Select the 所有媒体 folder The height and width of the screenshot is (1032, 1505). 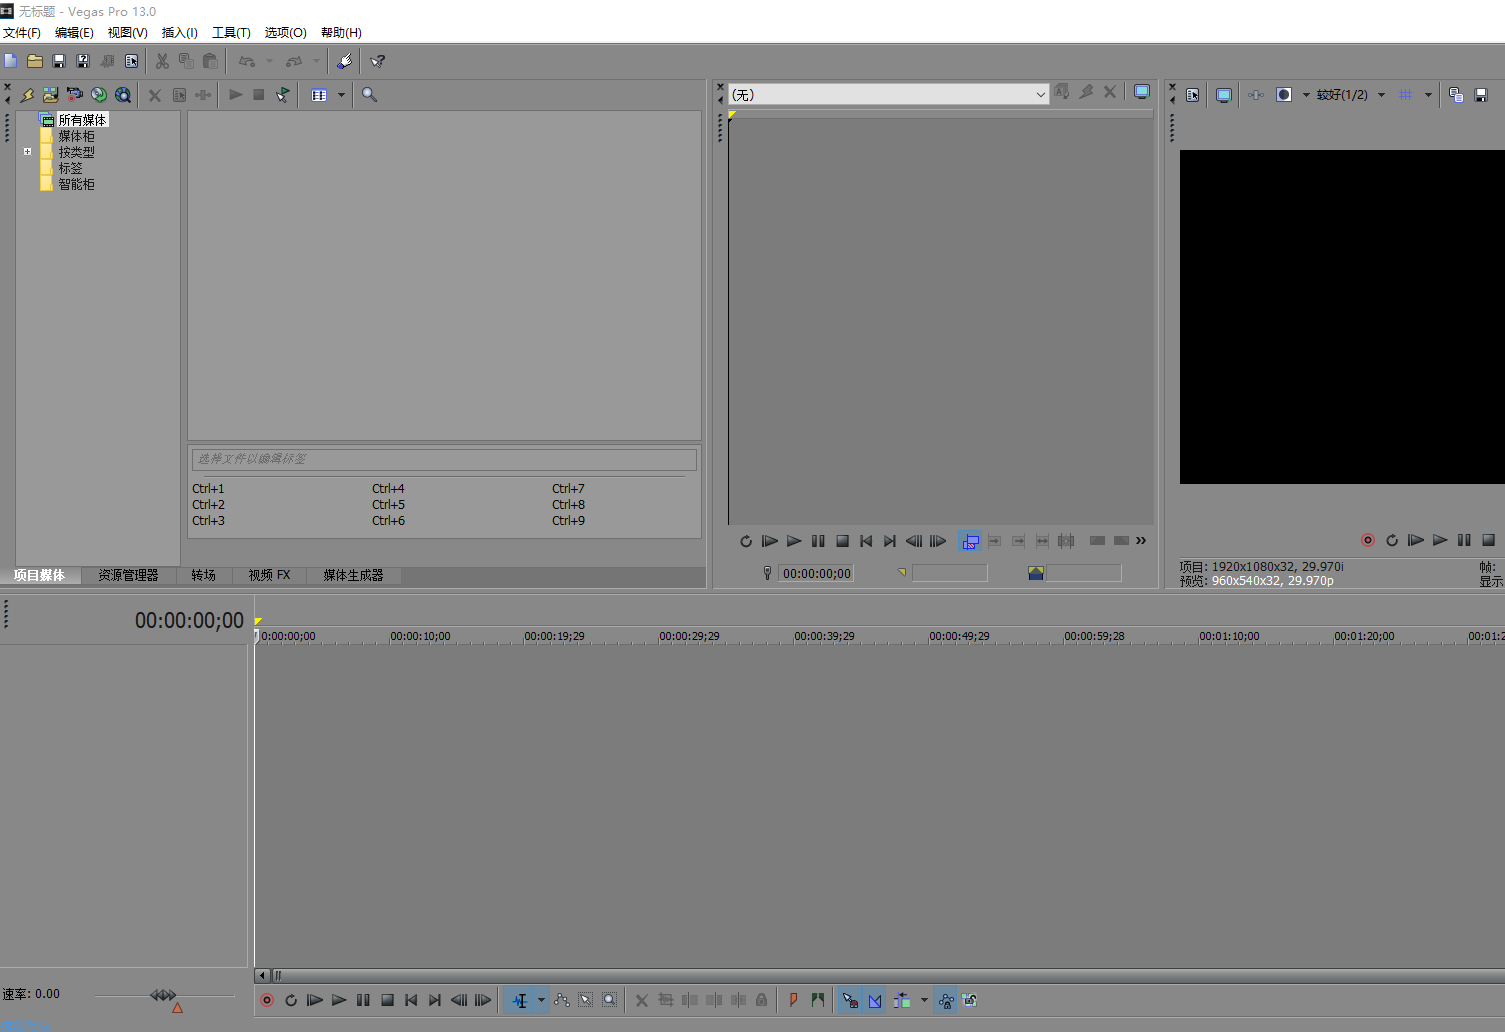click(82, 120)
